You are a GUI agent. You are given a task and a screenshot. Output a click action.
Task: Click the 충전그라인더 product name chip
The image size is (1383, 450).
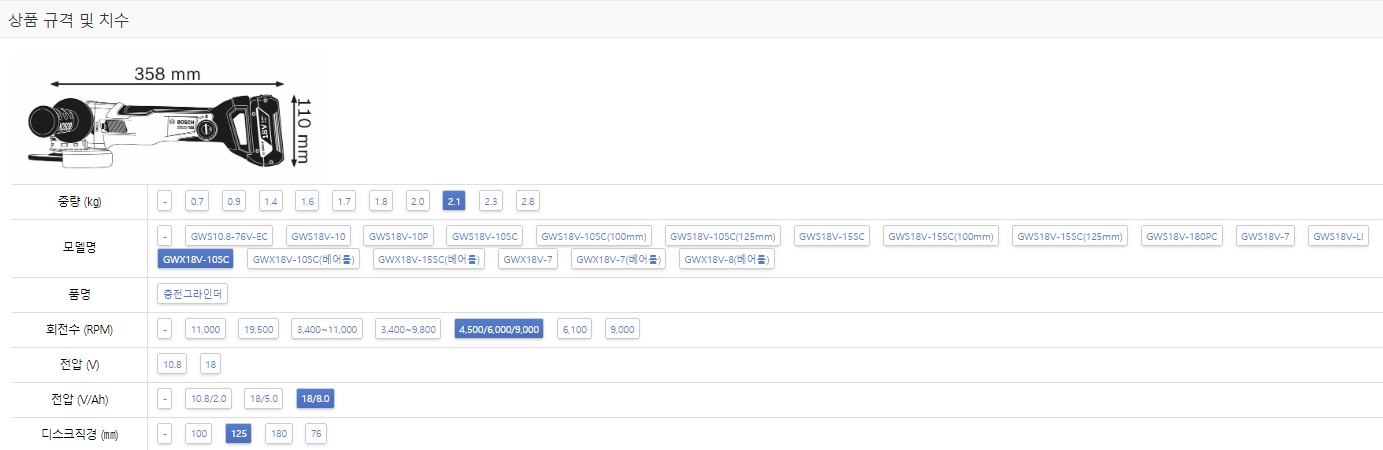(x=193, y=294)
